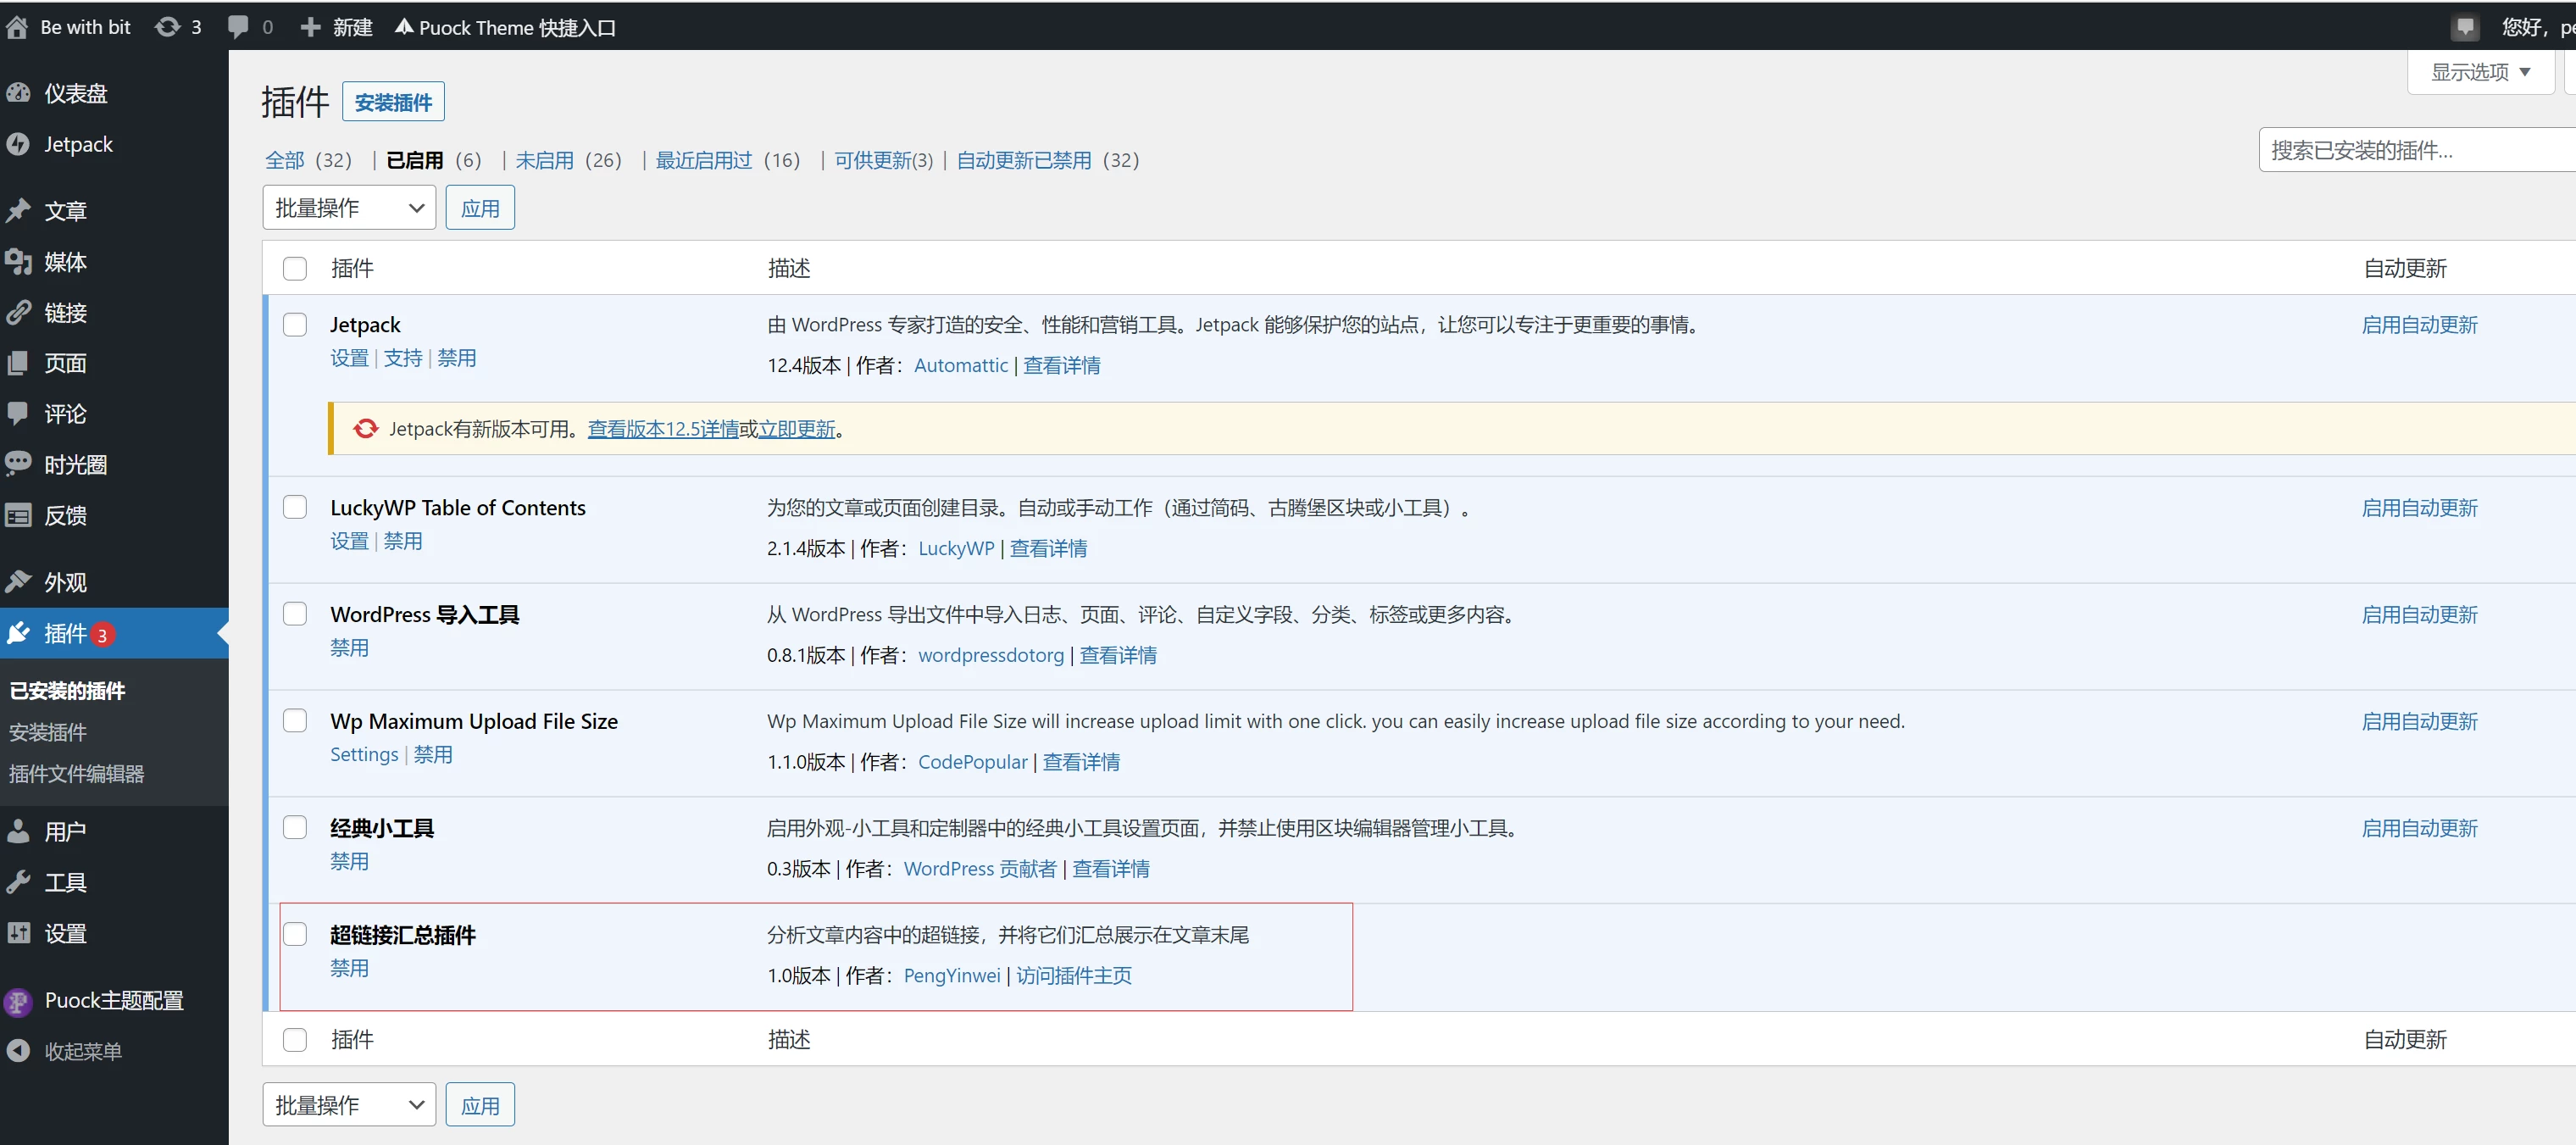
Task: Click the home icon beside Be with bit
Action: (x=17, y=27)
